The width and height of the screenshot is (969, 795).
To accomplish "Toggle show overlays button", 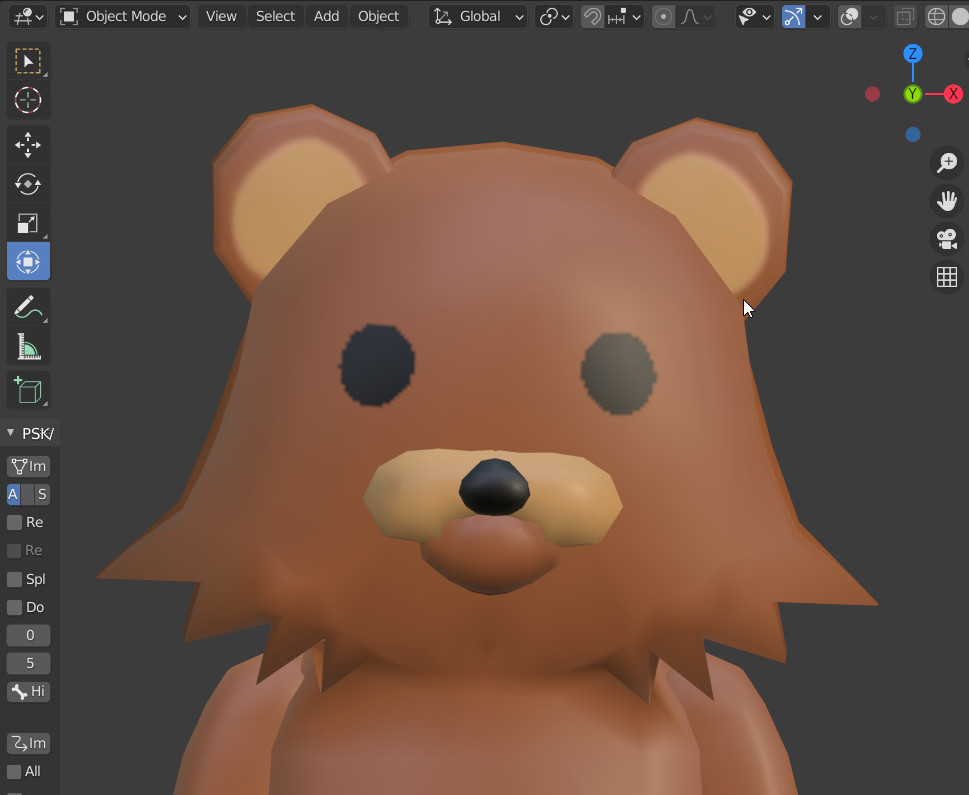I will 850,17.
